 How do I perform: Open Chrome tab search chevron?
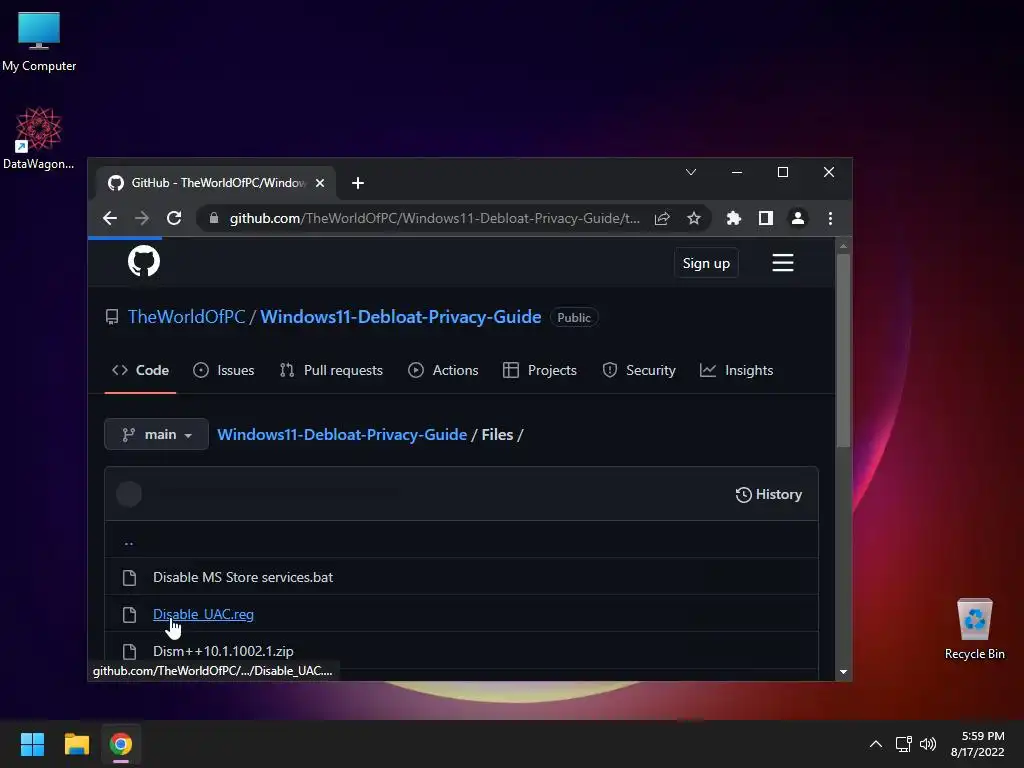click(x=690, y=172)
